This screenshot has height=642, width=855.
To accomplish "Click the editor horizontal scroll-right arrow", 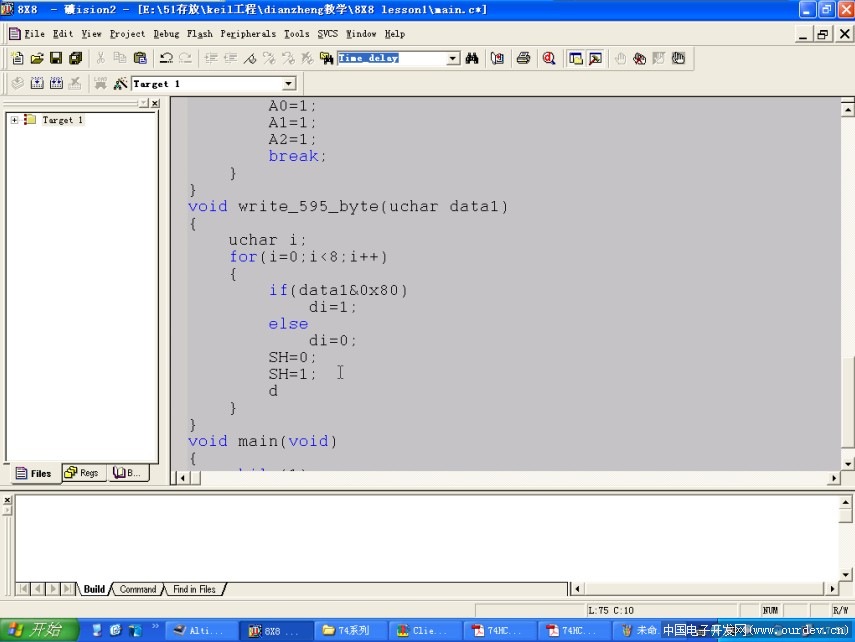I will point(834,478).
